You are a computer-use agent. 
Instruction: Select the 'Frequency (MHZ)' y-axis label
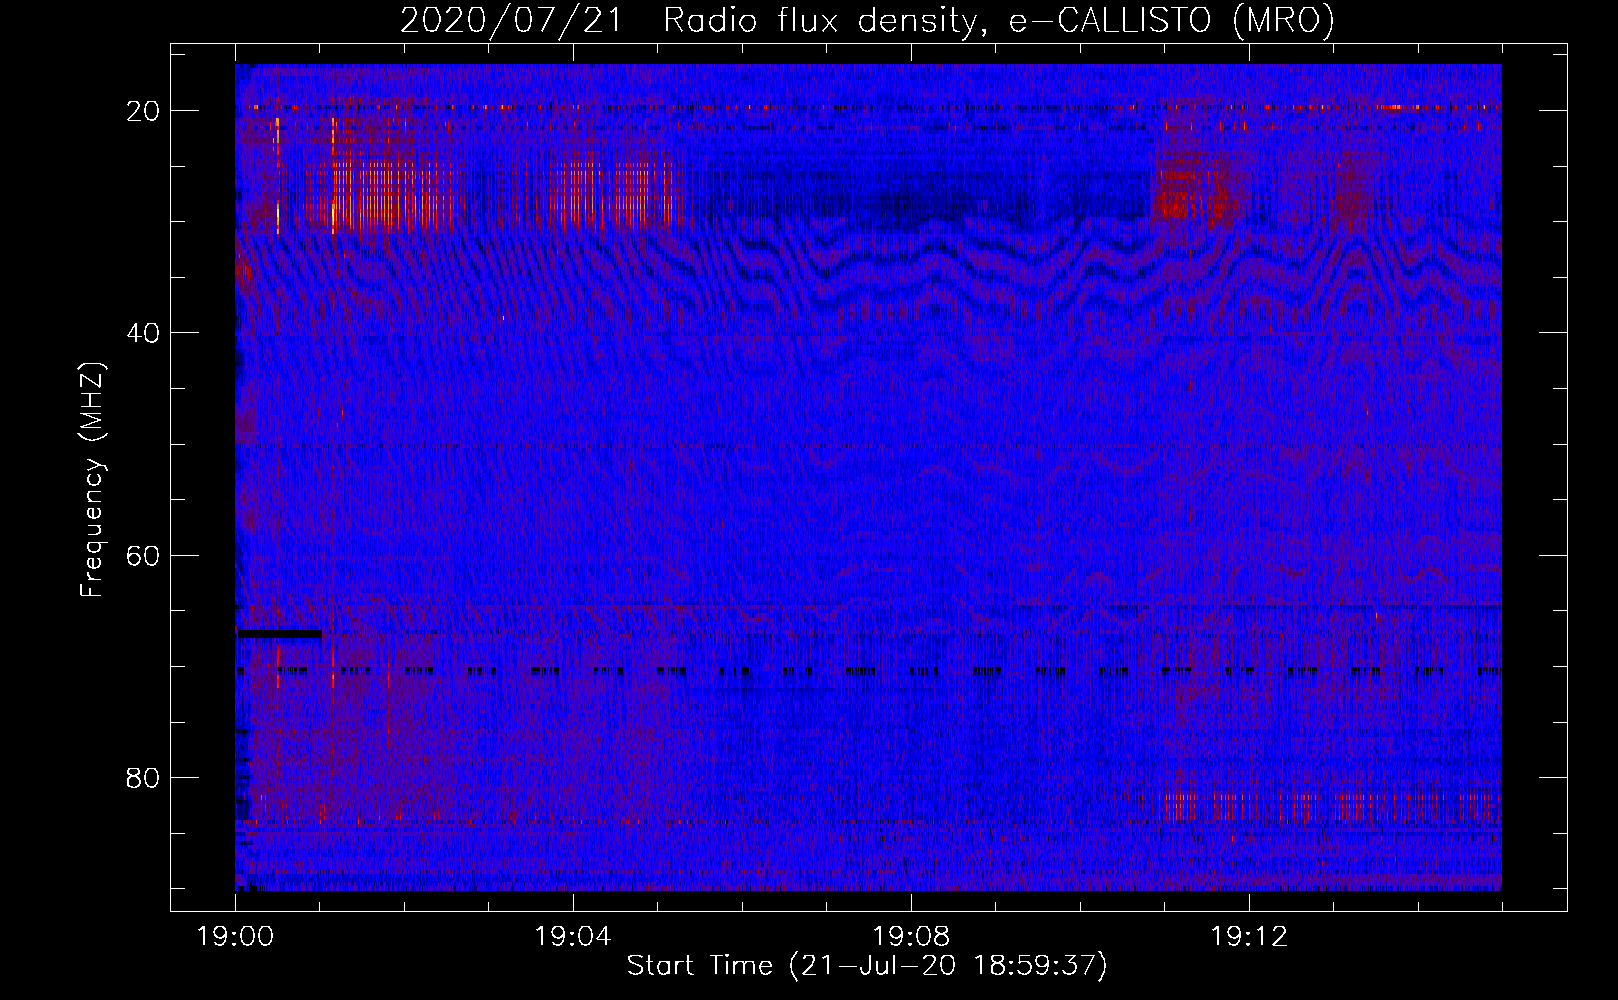tap(92, 481)
